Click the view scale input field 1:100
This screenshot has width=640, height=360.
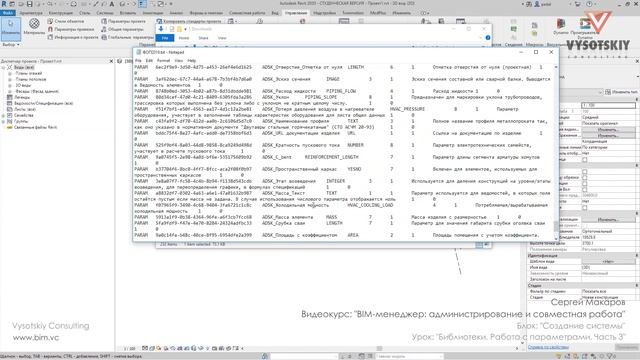[608, 105]
